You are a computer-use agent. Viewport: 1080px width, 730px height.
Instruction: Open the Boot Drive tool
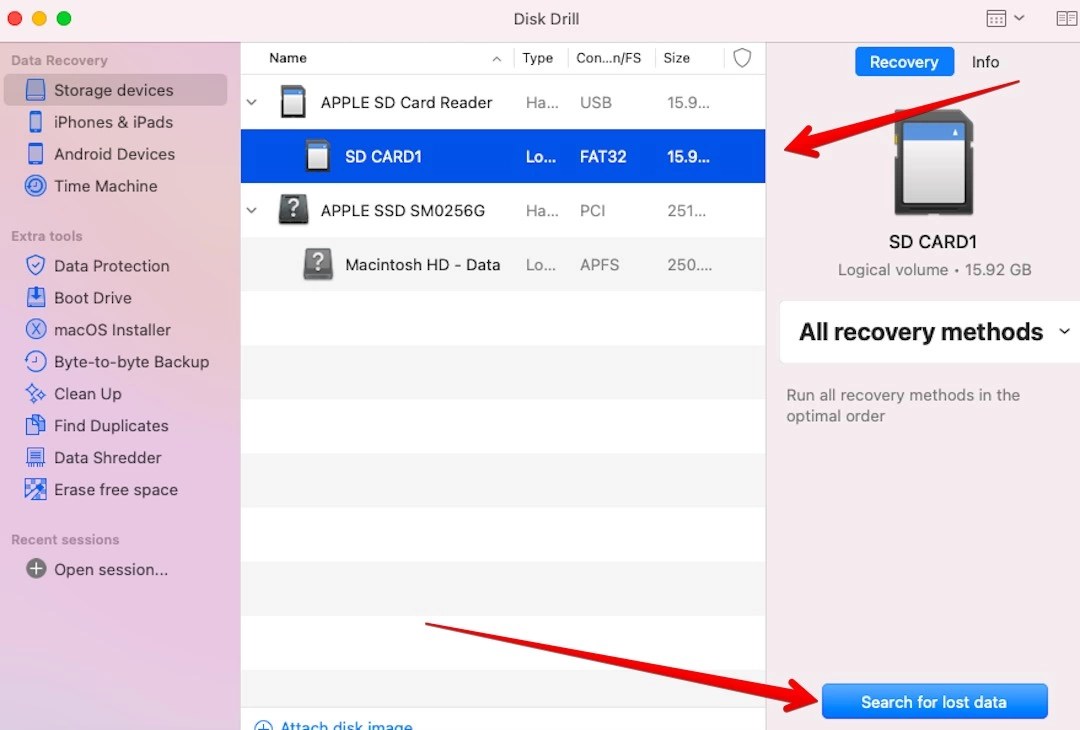pos(92,298)
